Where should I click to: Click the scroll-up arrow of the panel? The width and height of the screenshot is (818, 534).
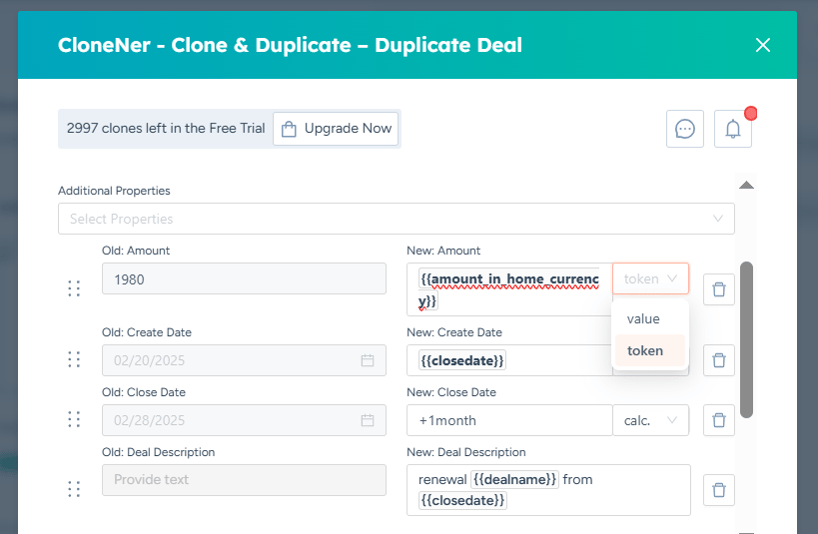pyautogui.click(x=747, y=185)
